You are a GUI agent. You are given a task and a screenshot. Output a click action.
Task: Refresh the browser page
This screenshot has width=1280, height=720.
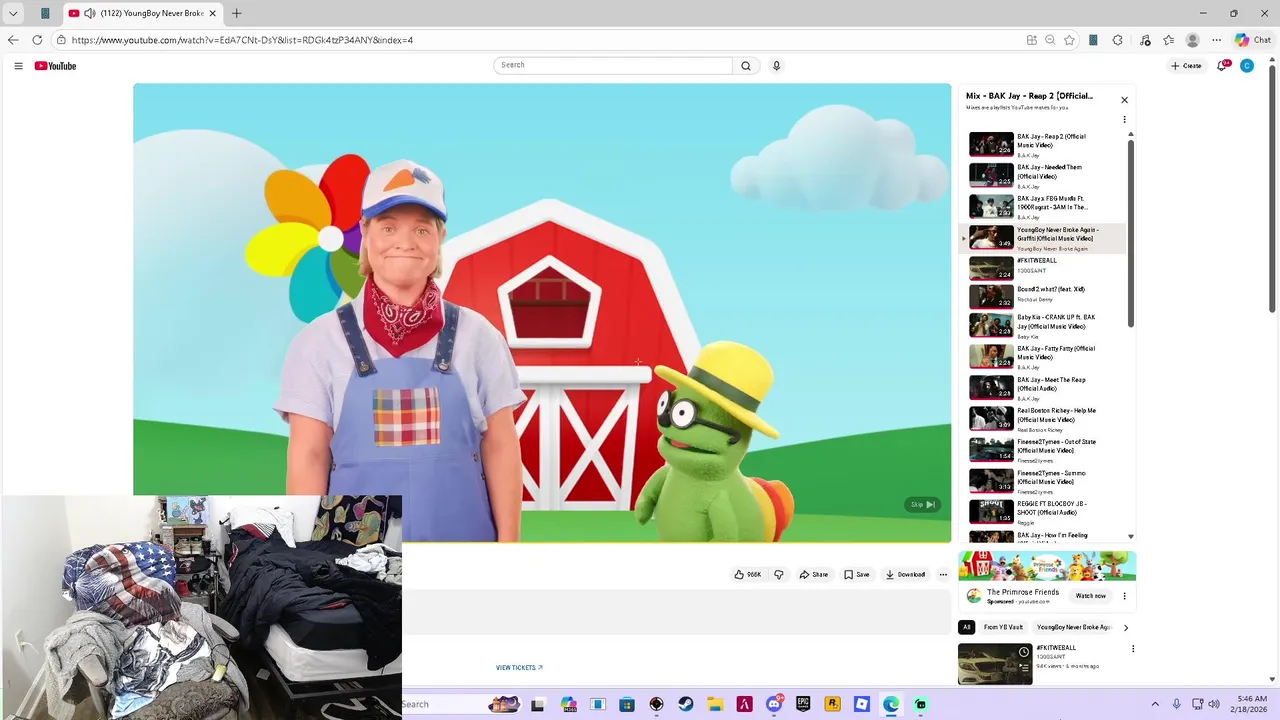37,40
